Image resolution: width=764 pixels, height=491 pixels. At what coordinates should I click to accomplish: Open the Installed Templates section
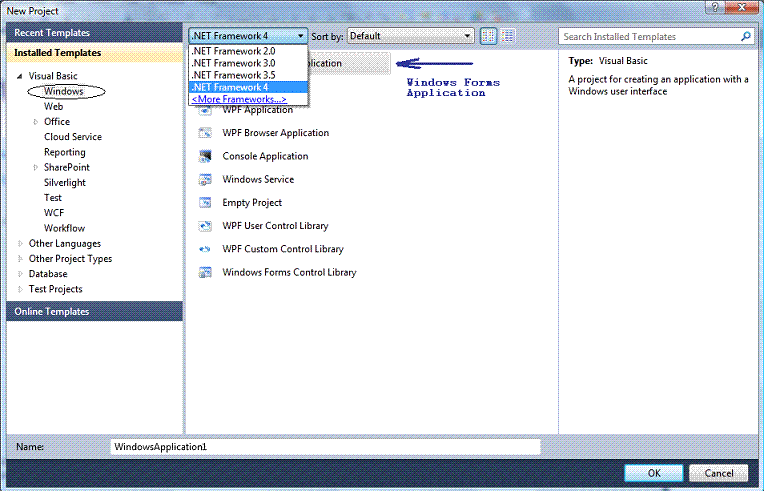95,53
